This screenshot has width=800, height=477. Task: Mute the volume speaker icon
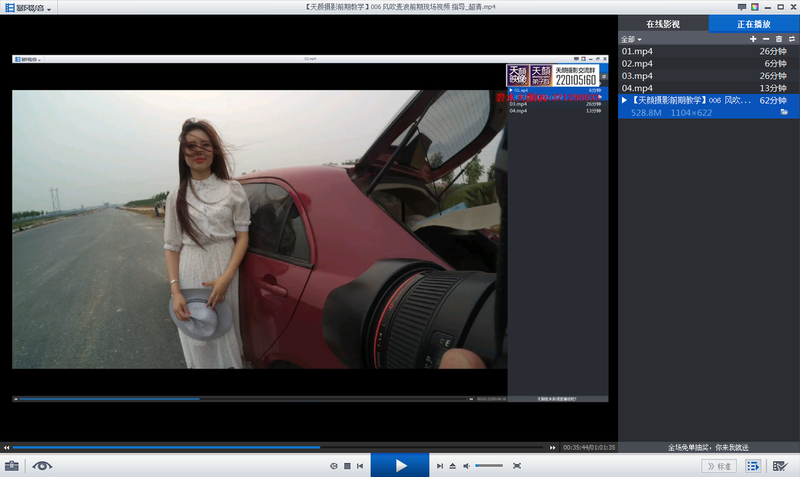[x=466, y=466]
